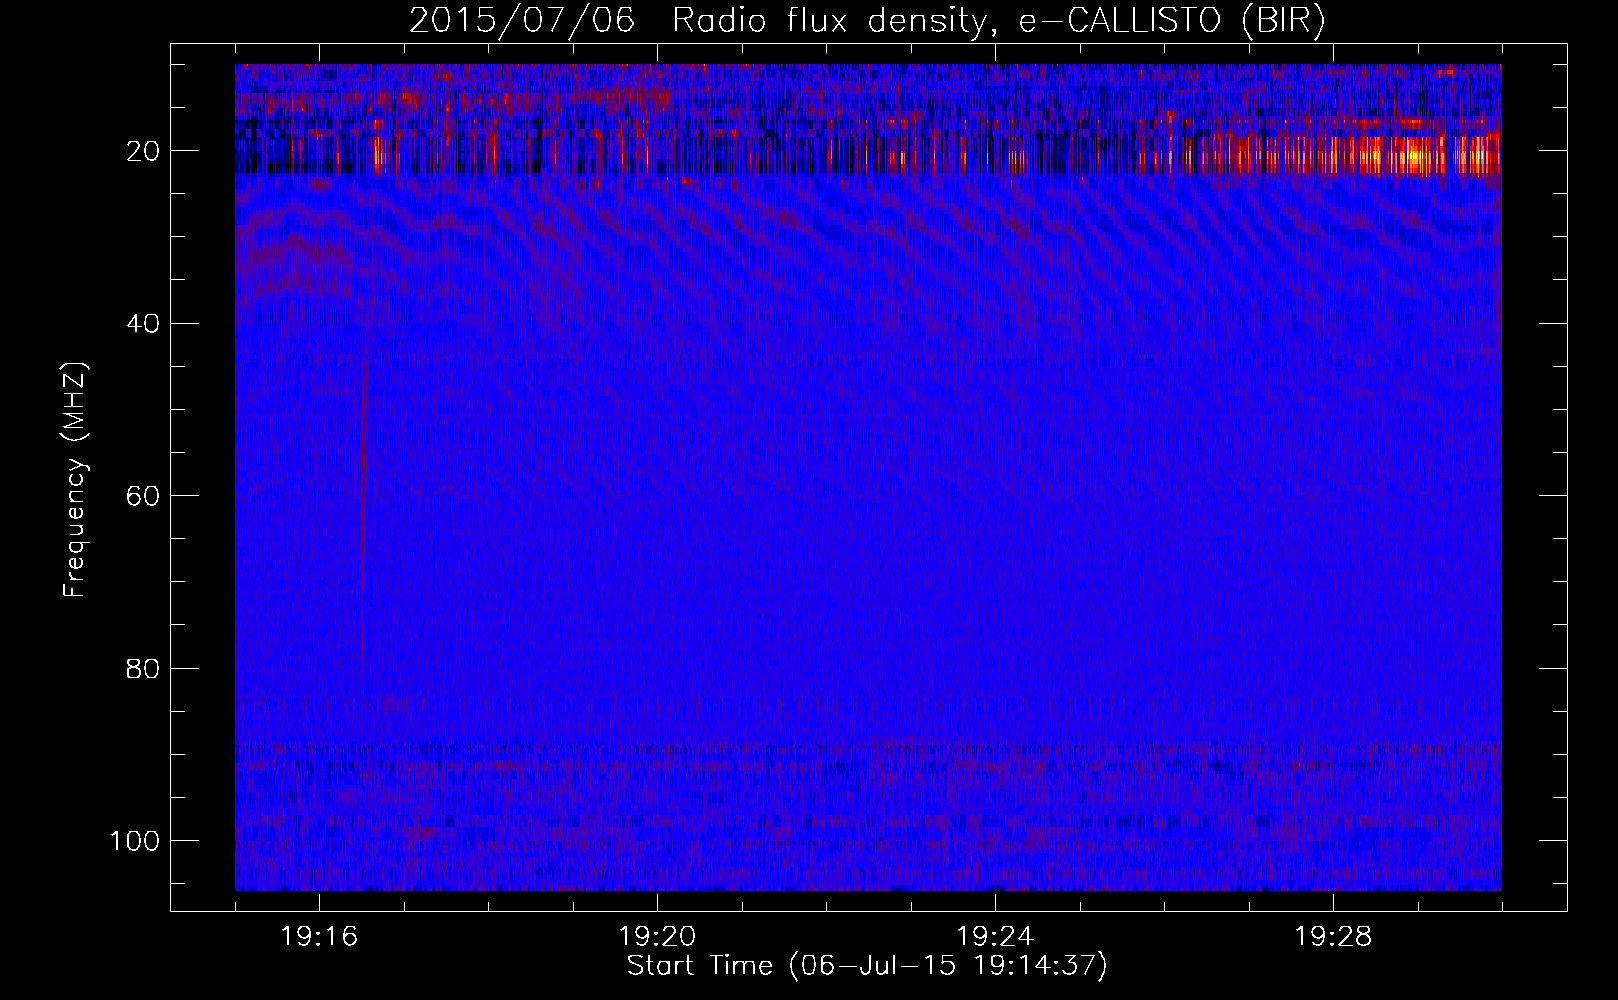Click the 20 MHz frequency tick label
Image resolution: width=1618 pixels, height=1000 pixels.
(143, 151)
